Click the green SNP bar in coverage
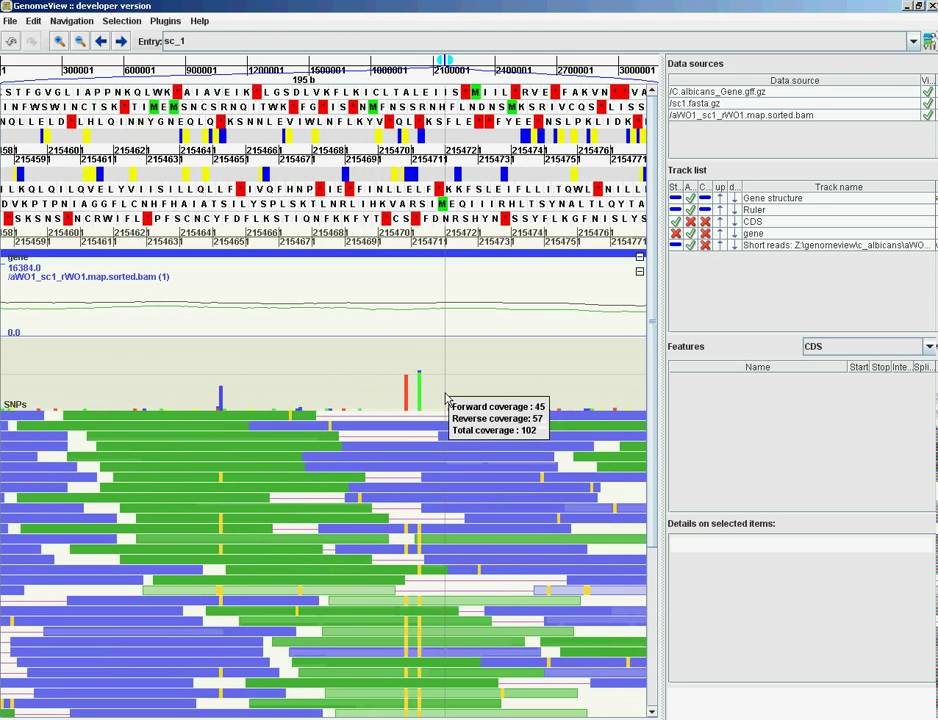The width and height of the screenshot is (938, 720). [419, 392]
